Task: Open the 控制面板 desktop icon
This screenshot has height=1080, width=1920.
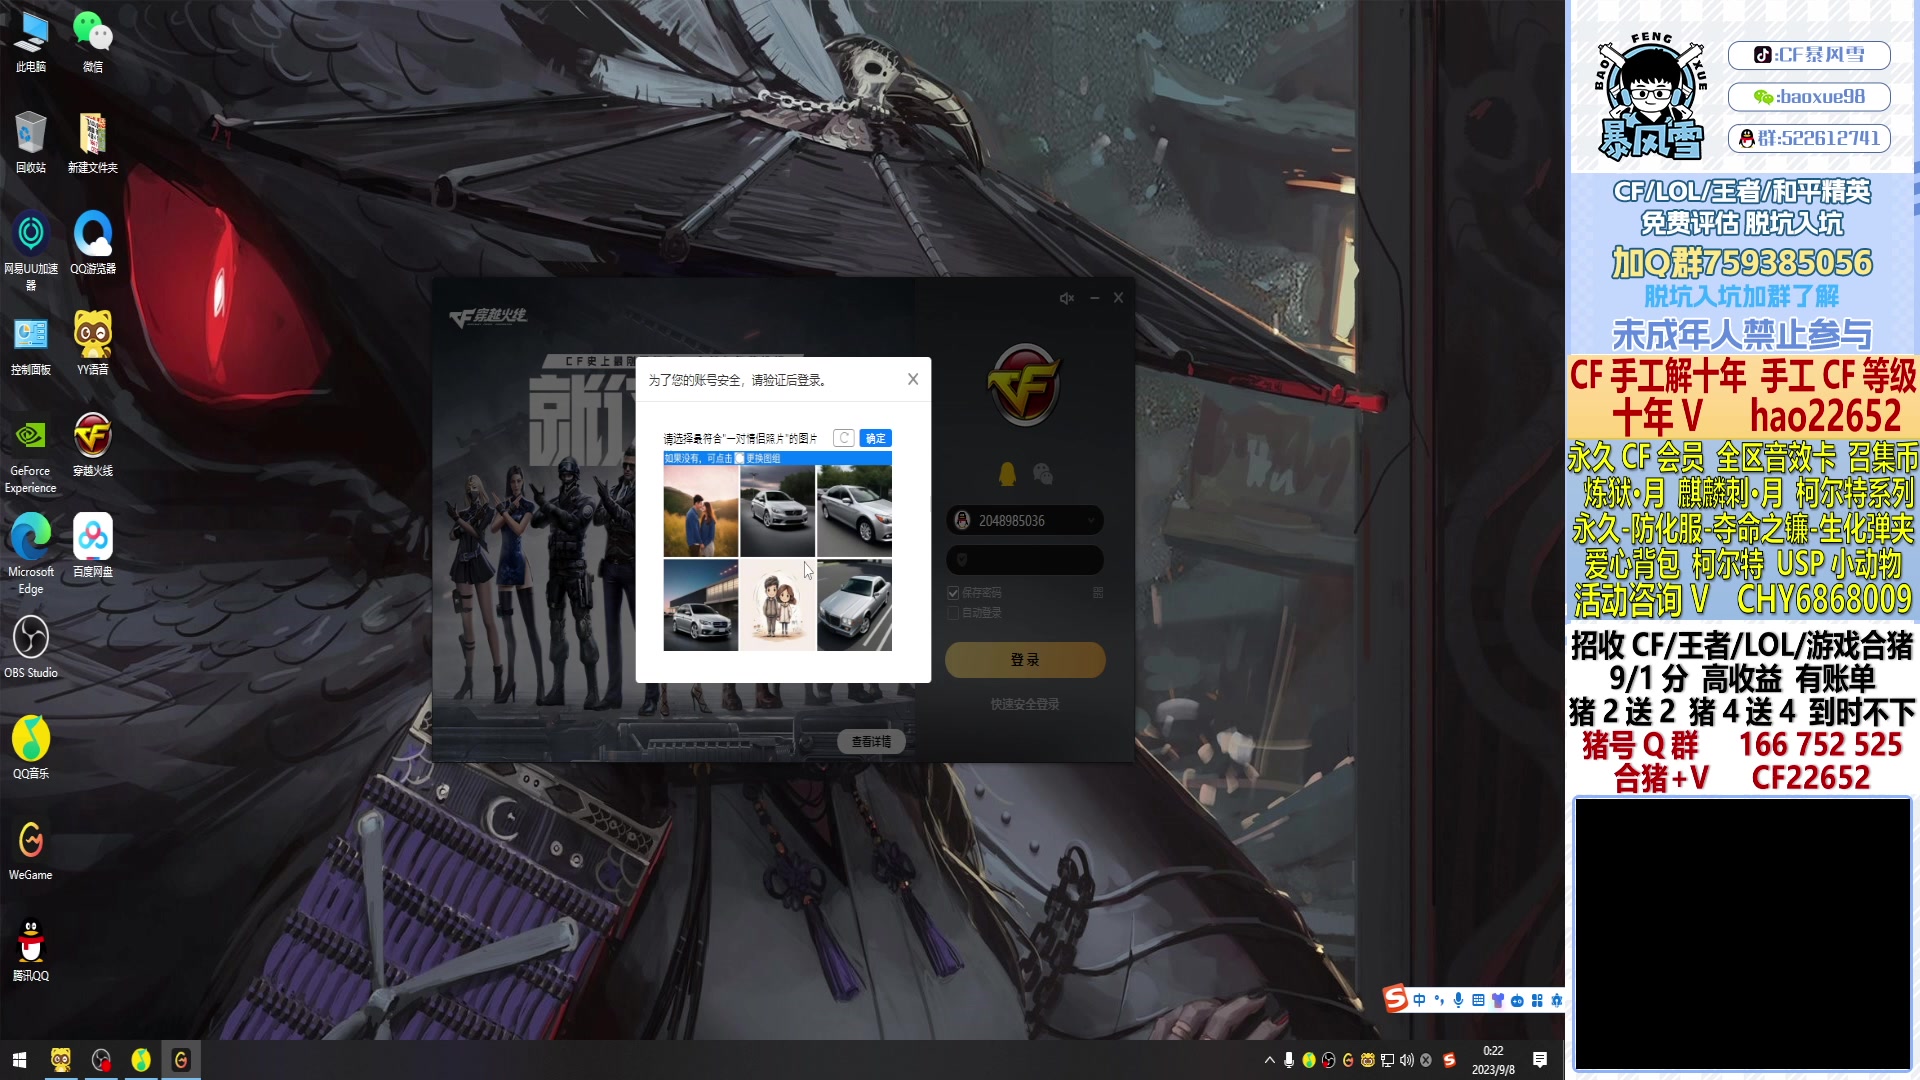Action: [x=31, y=345]
